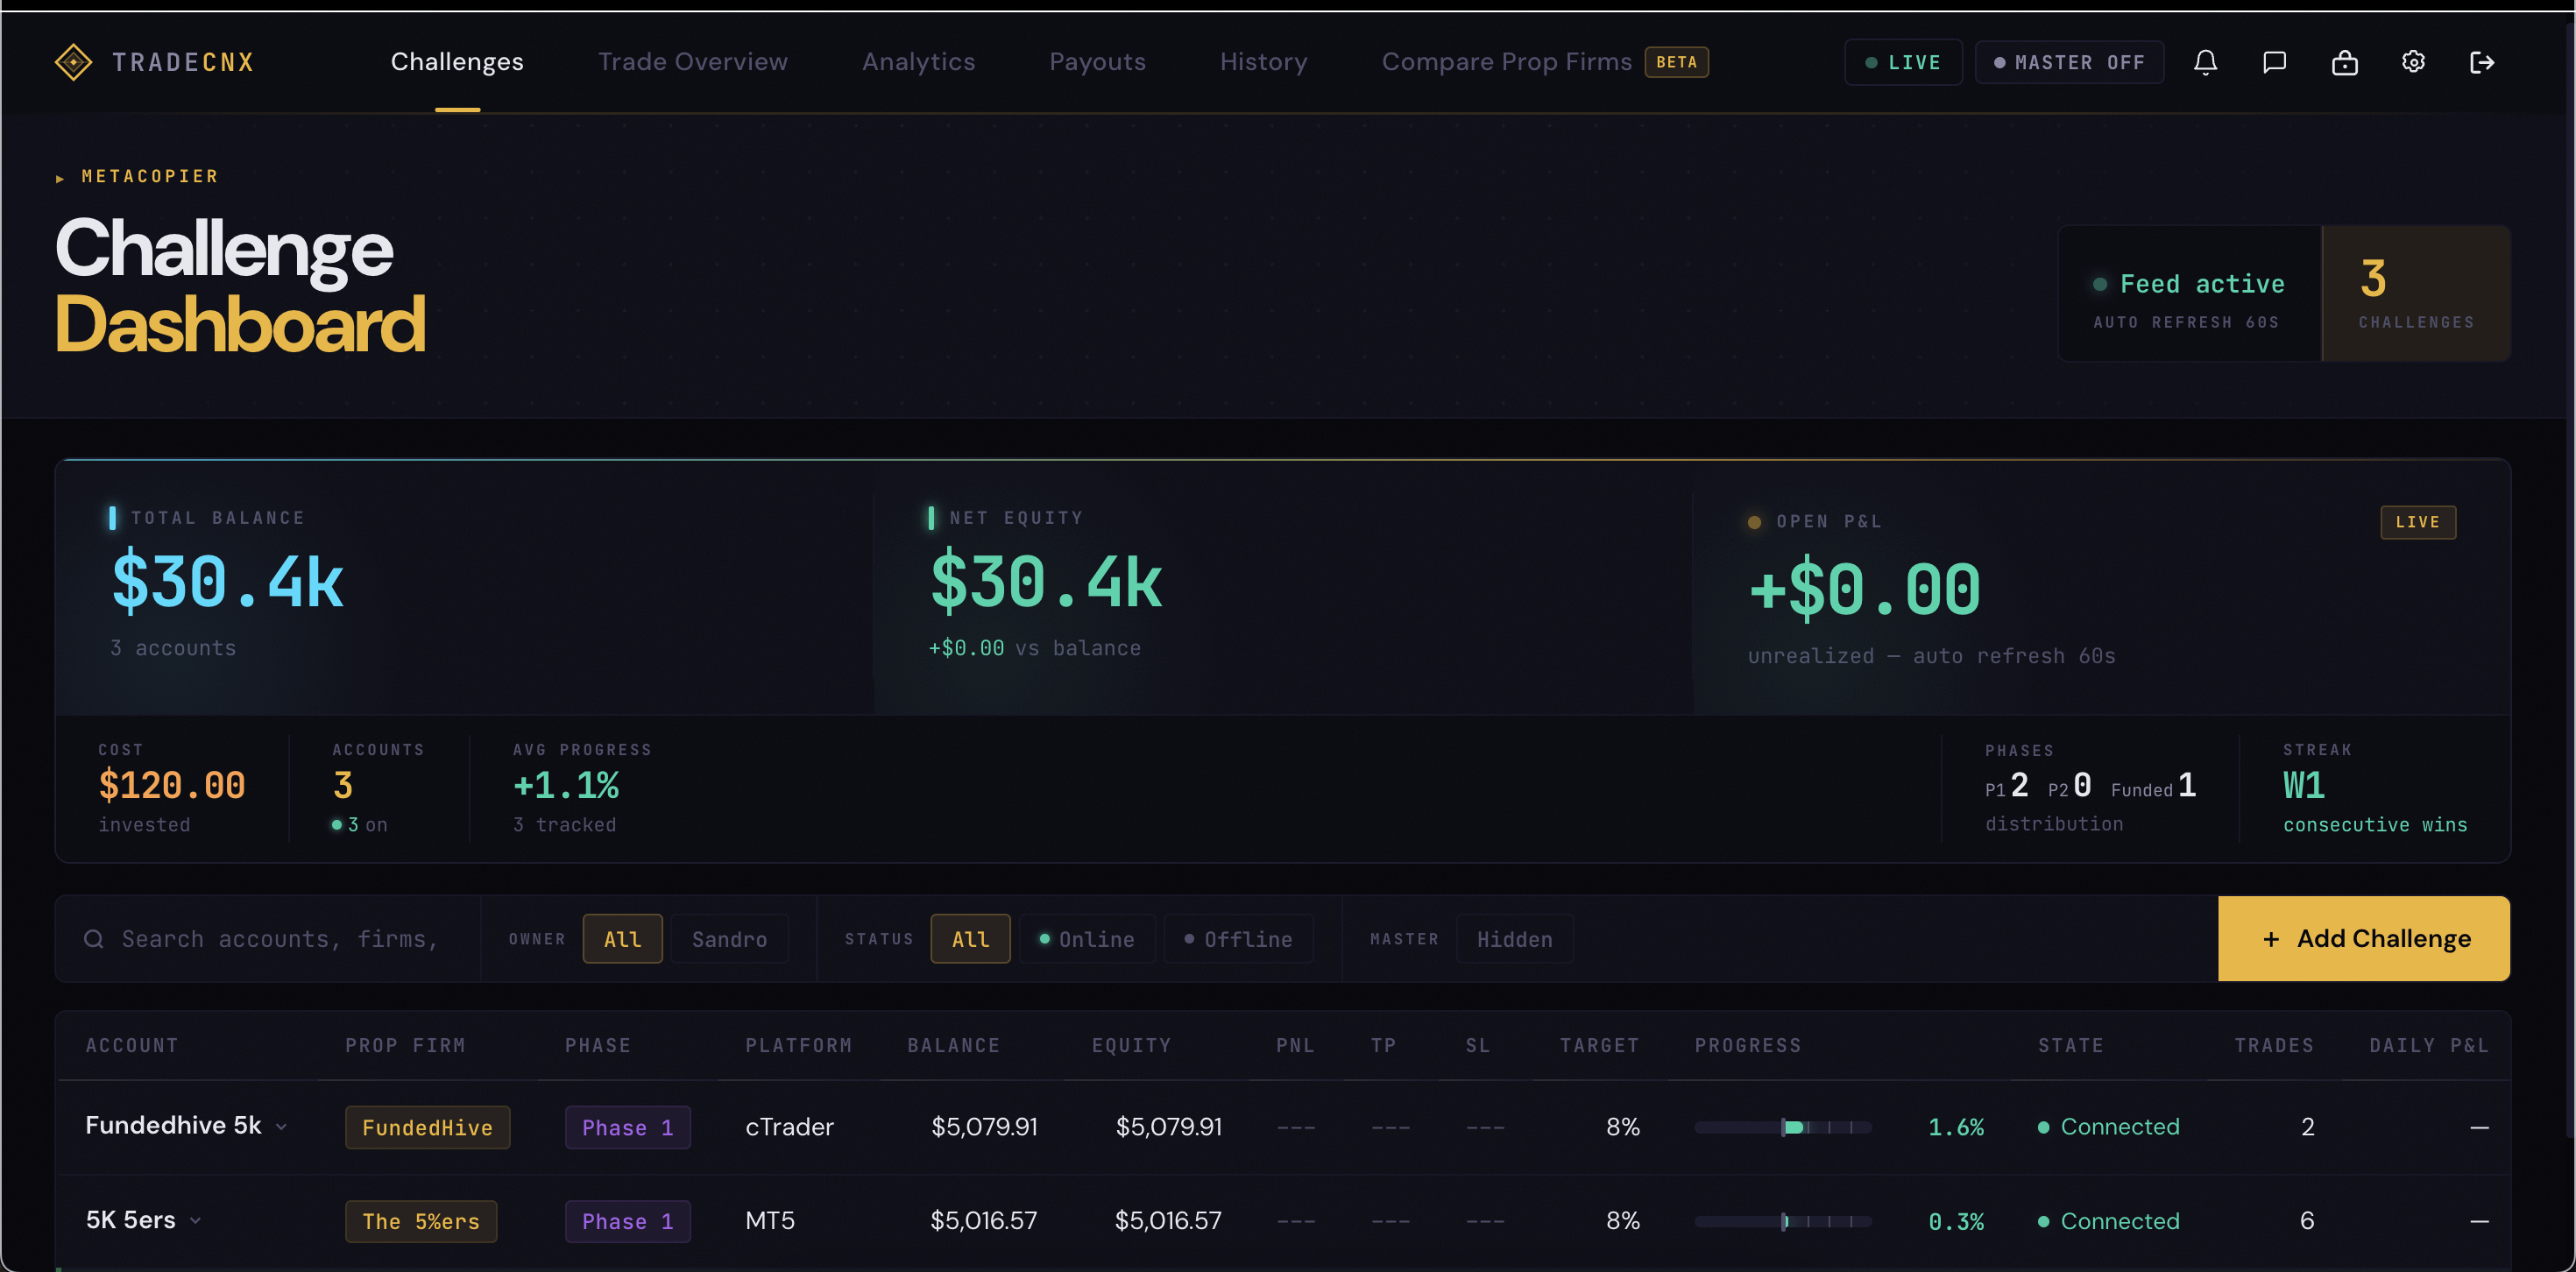The width and height of the screenshot is (2576, 1272).
Task: Click the Add Challenge button
Action: pos(2363,939)
